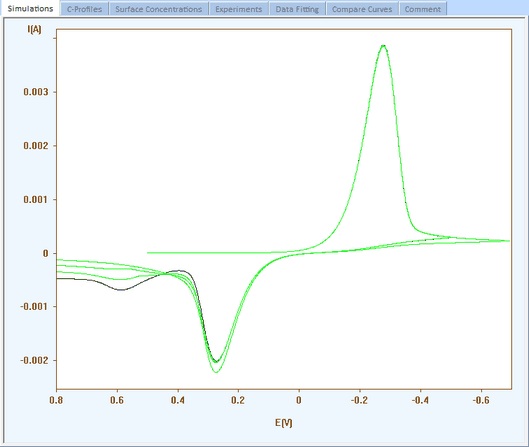This screenshot has height=447, width=529.
Task: Click the 0.001 y-axis tick label
Action: coord(36,199)
